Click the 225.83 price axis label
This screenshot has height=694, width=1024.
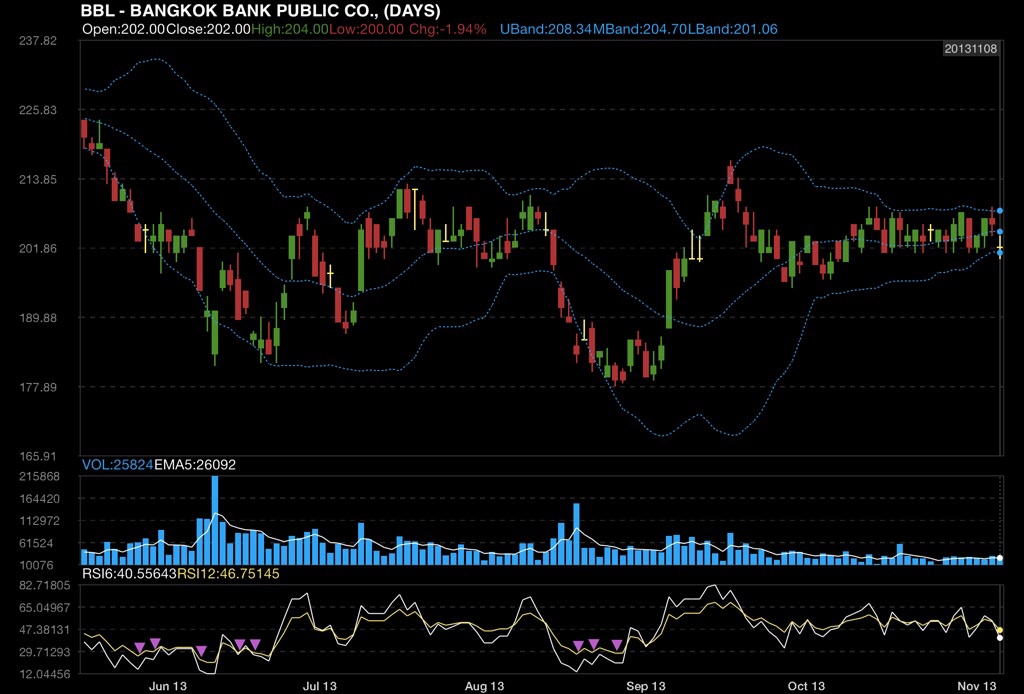point(38,110)
